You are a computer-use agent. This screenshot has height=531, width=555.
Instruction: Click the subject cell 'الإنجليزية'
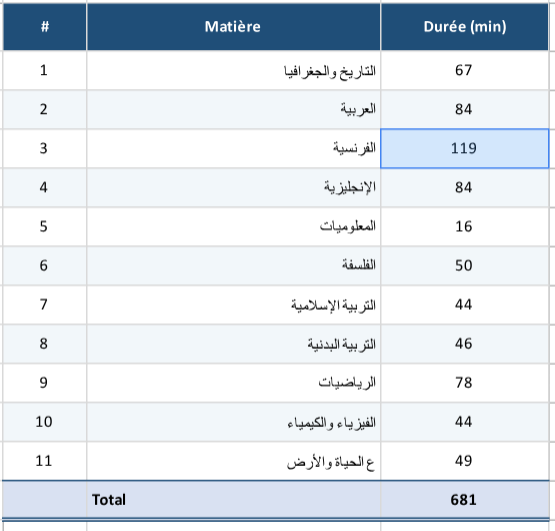pos(234,188)
